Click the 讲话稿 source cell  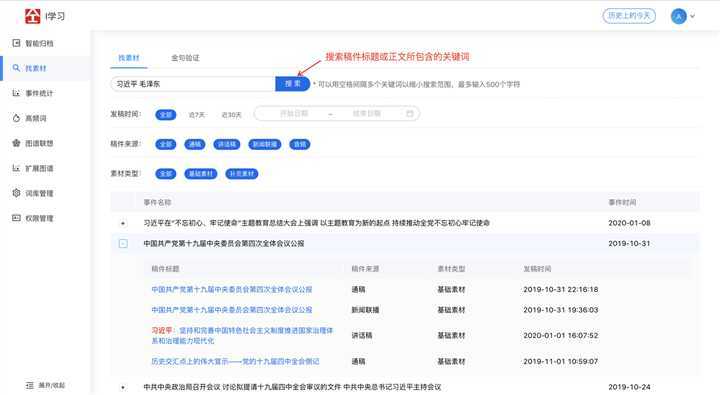362,335
